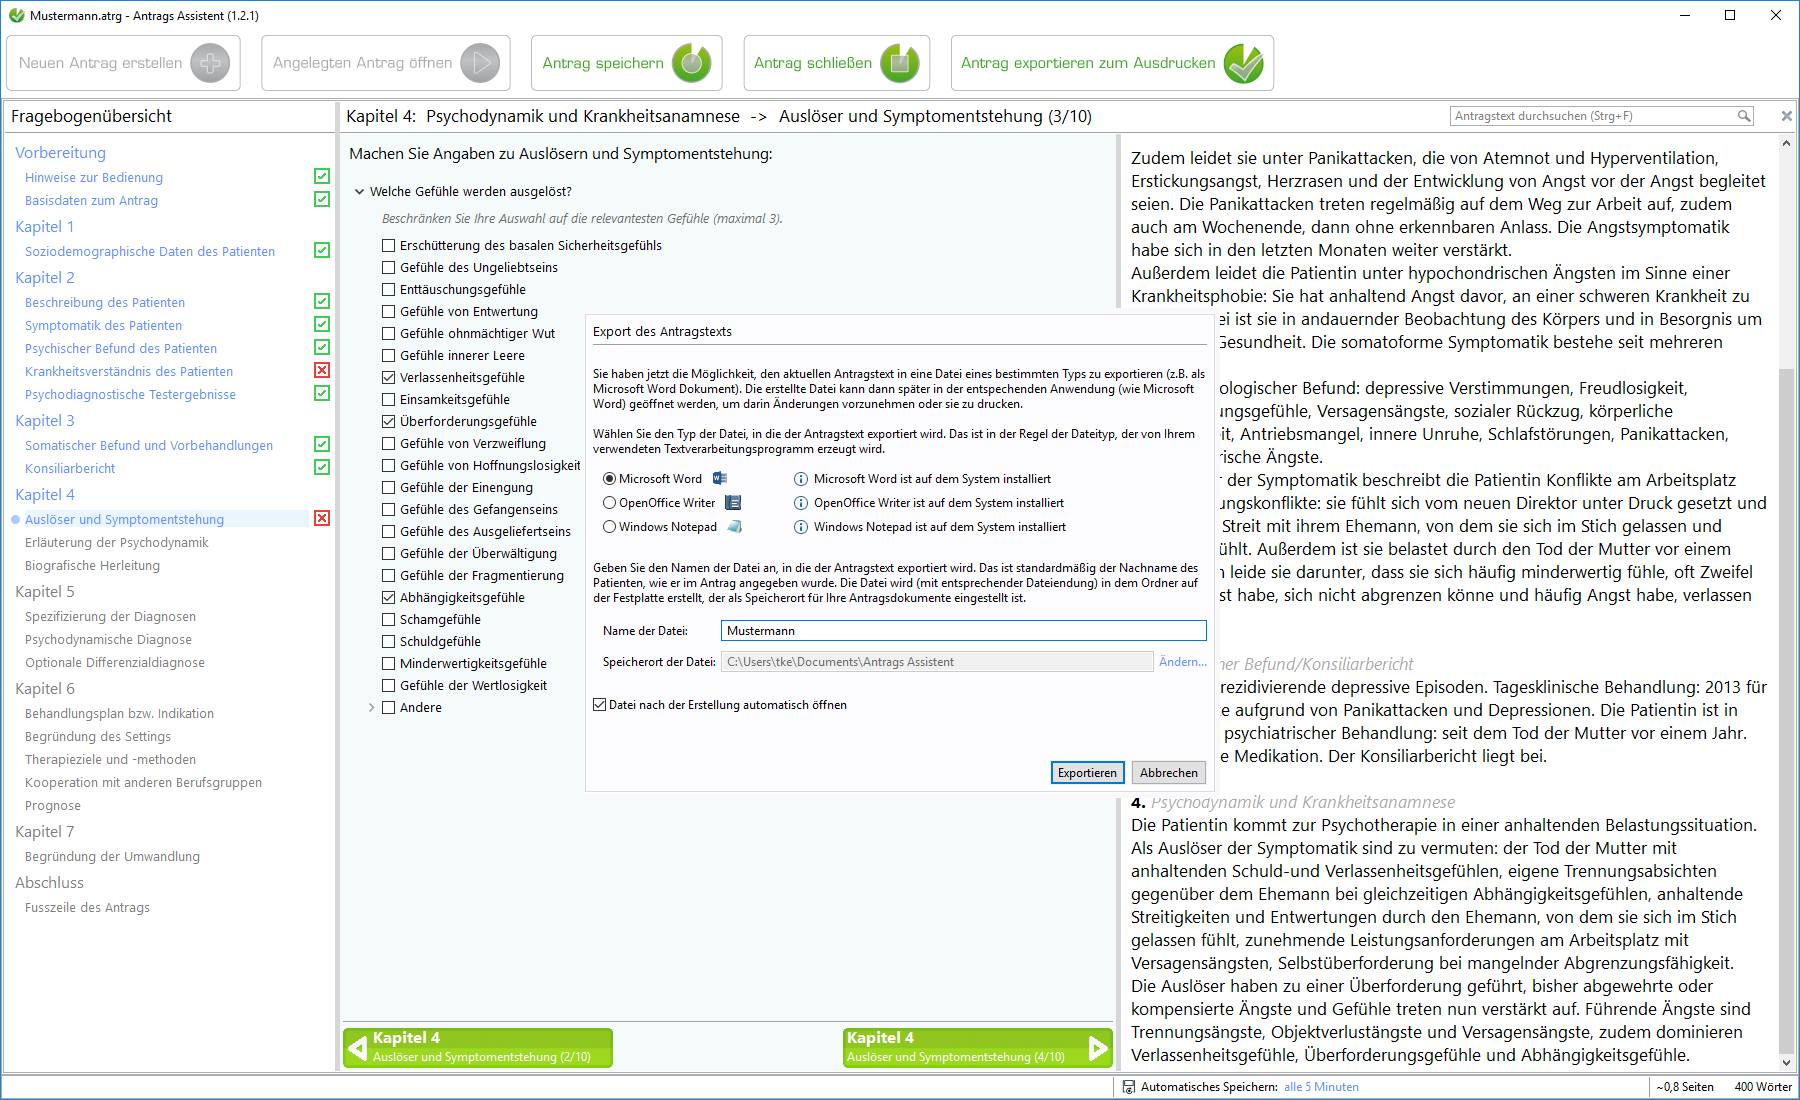1800x1100 pixels.
Task: Click the green checkmark export icon
Action: click(x=1243, y=63)
